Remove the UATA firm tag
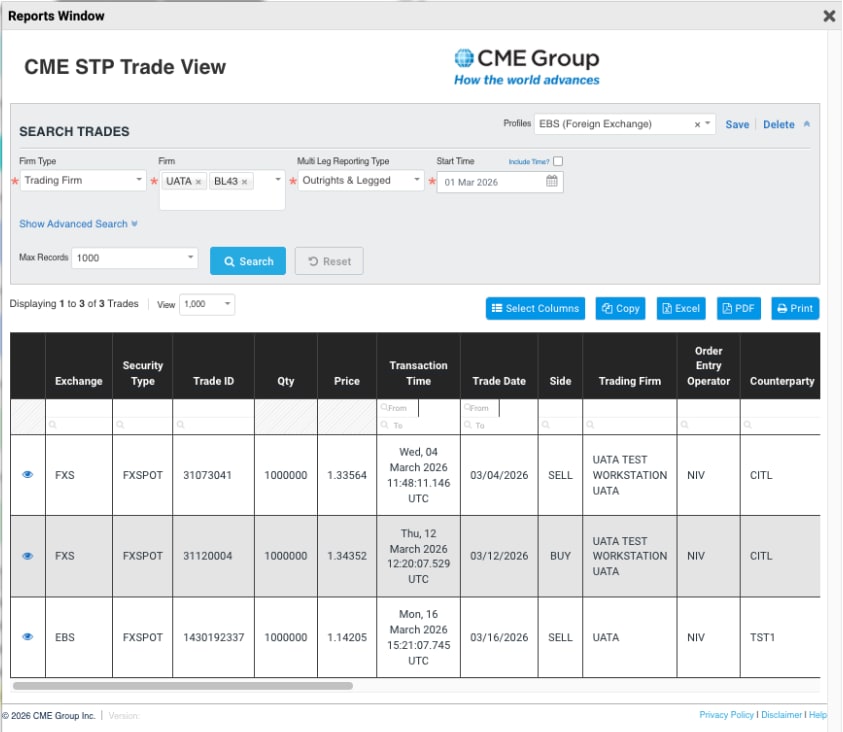Screen dimensions: 843x732 (198, 182)
